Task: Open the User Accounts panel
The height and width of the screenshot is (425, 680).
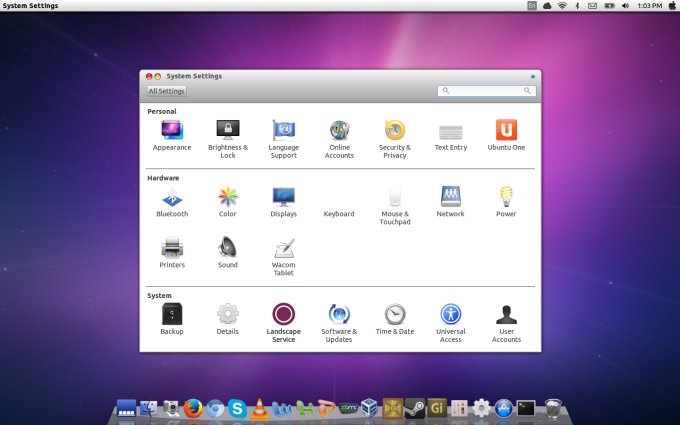Action: (506, 315)
